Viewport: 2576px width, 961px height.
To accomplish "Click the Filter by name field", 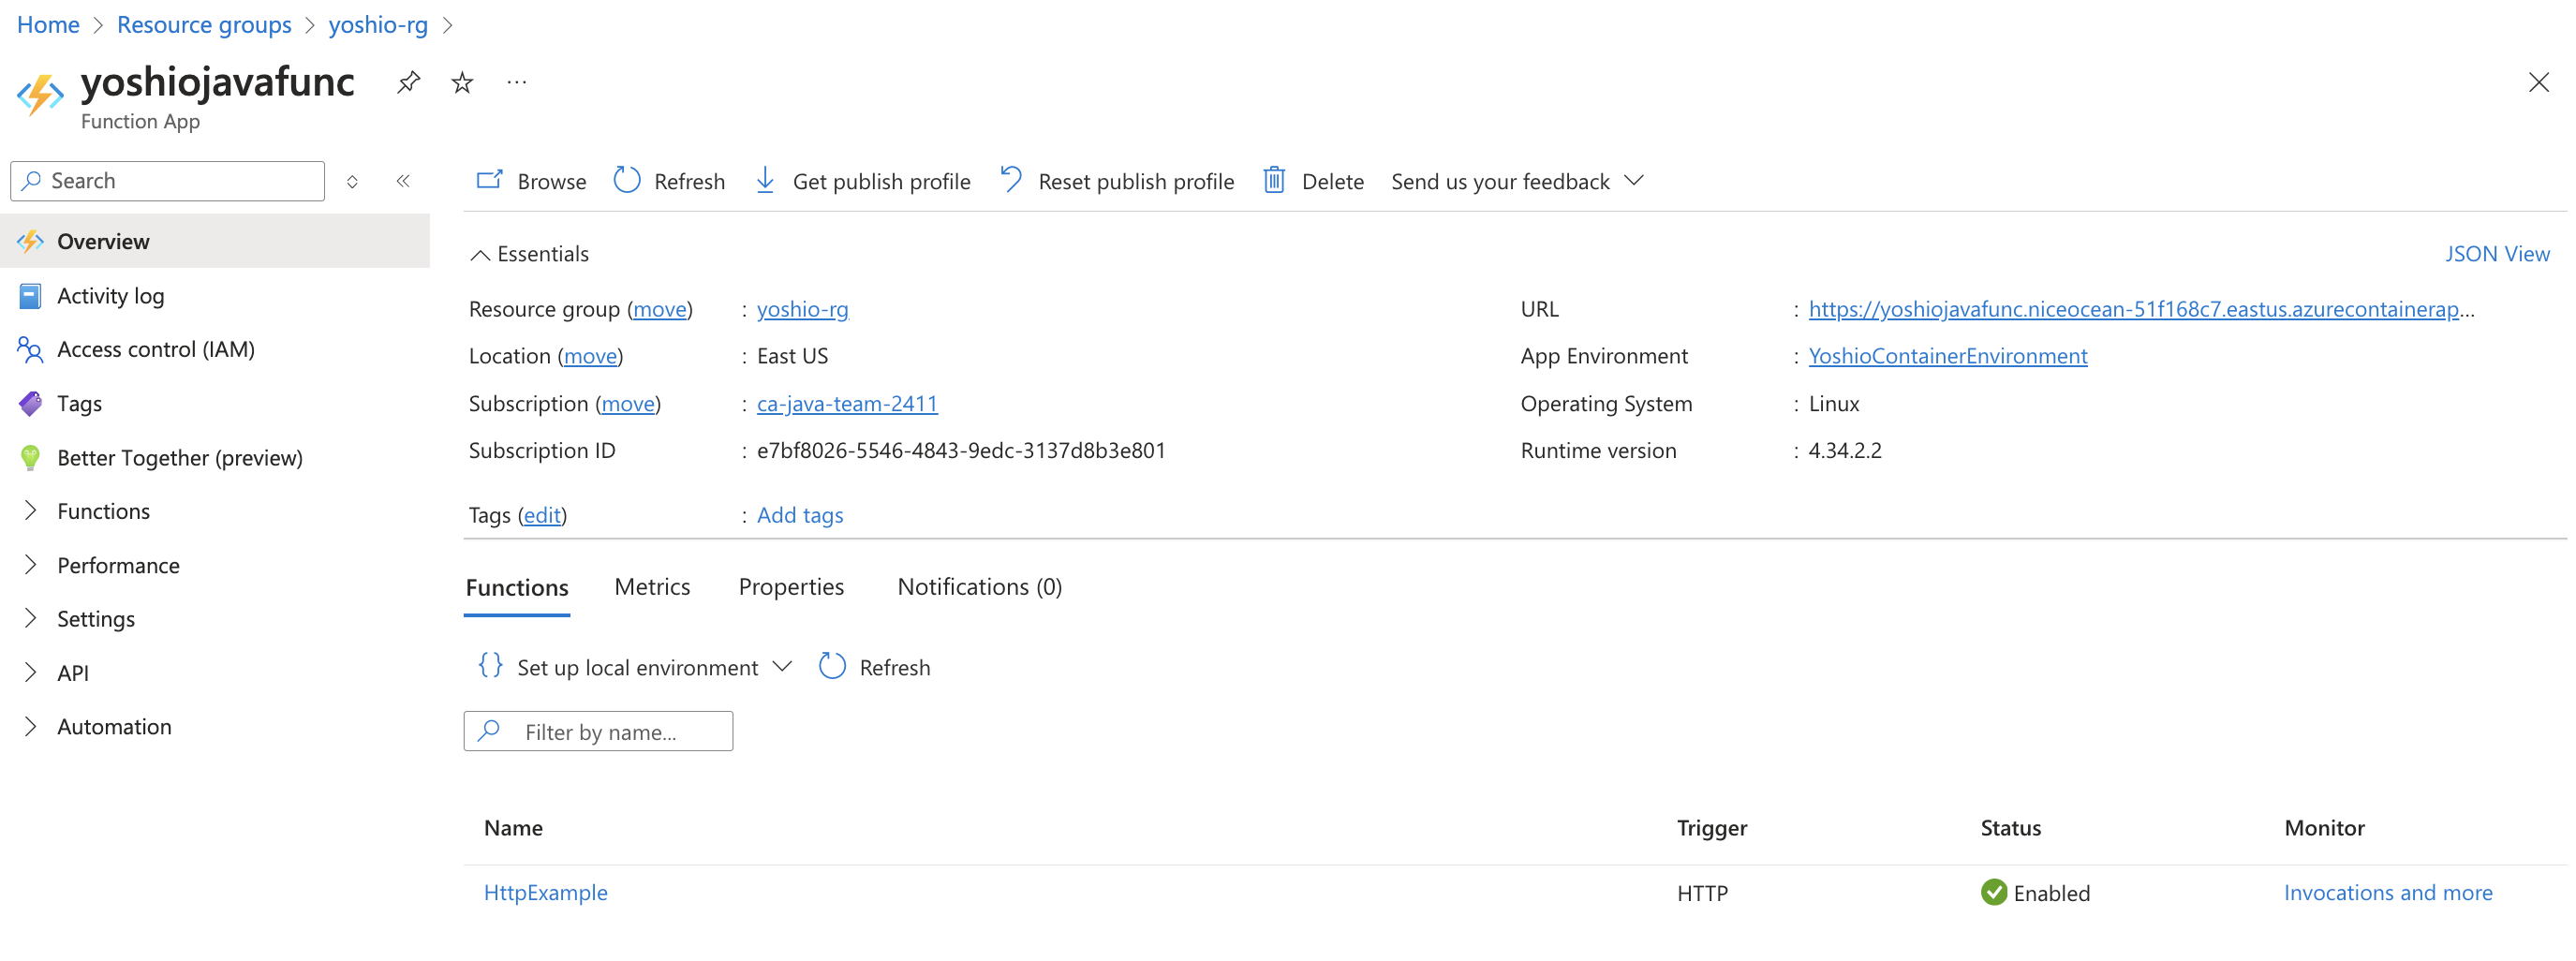I will tap(610, 732).
